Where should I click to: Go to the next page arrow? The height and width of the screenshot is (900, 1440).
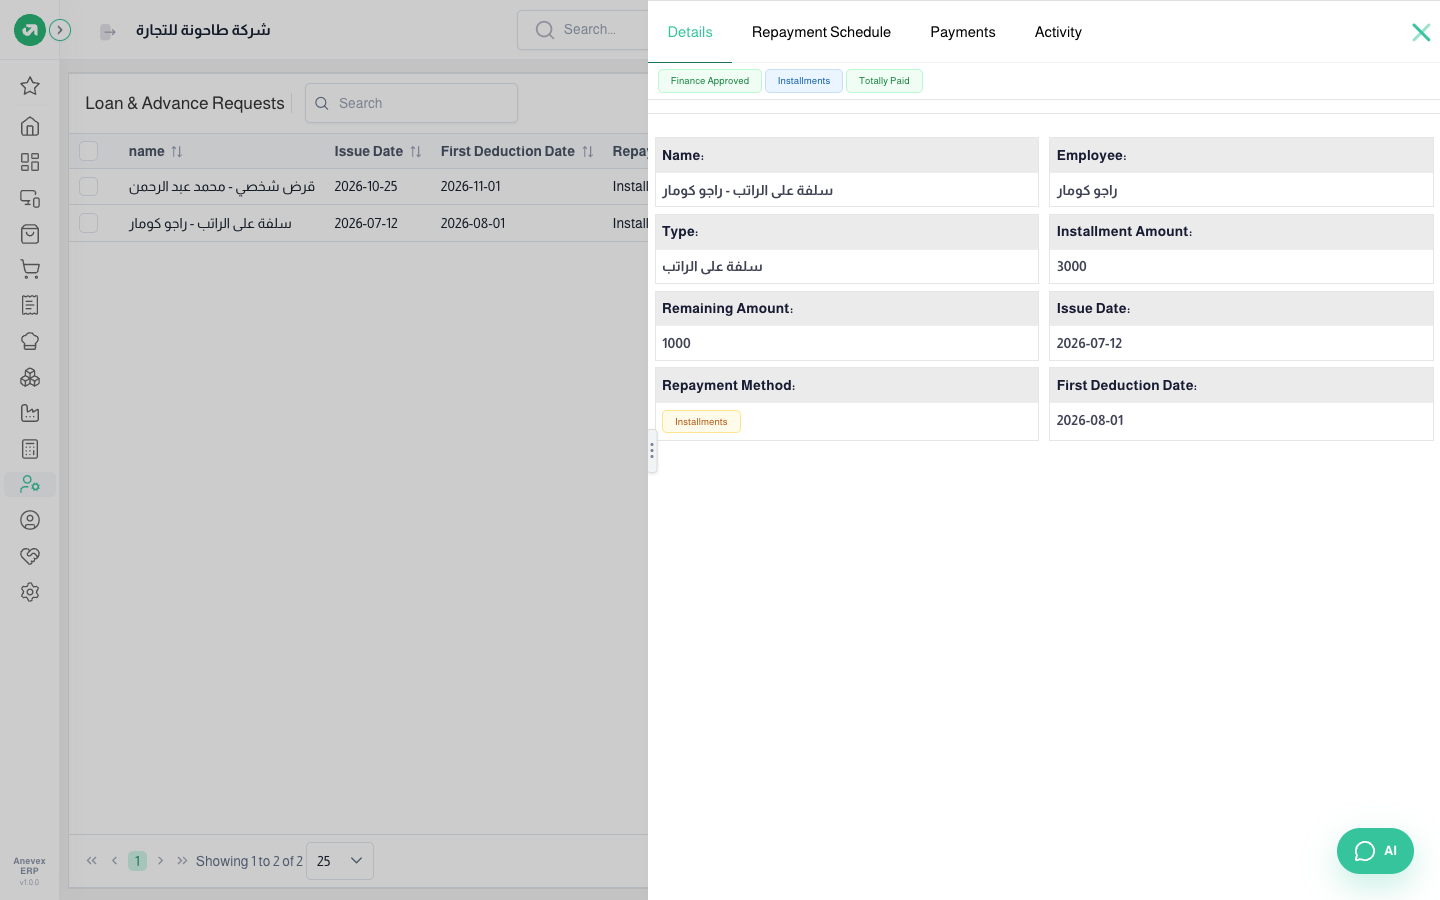click(x=160, y=861)
